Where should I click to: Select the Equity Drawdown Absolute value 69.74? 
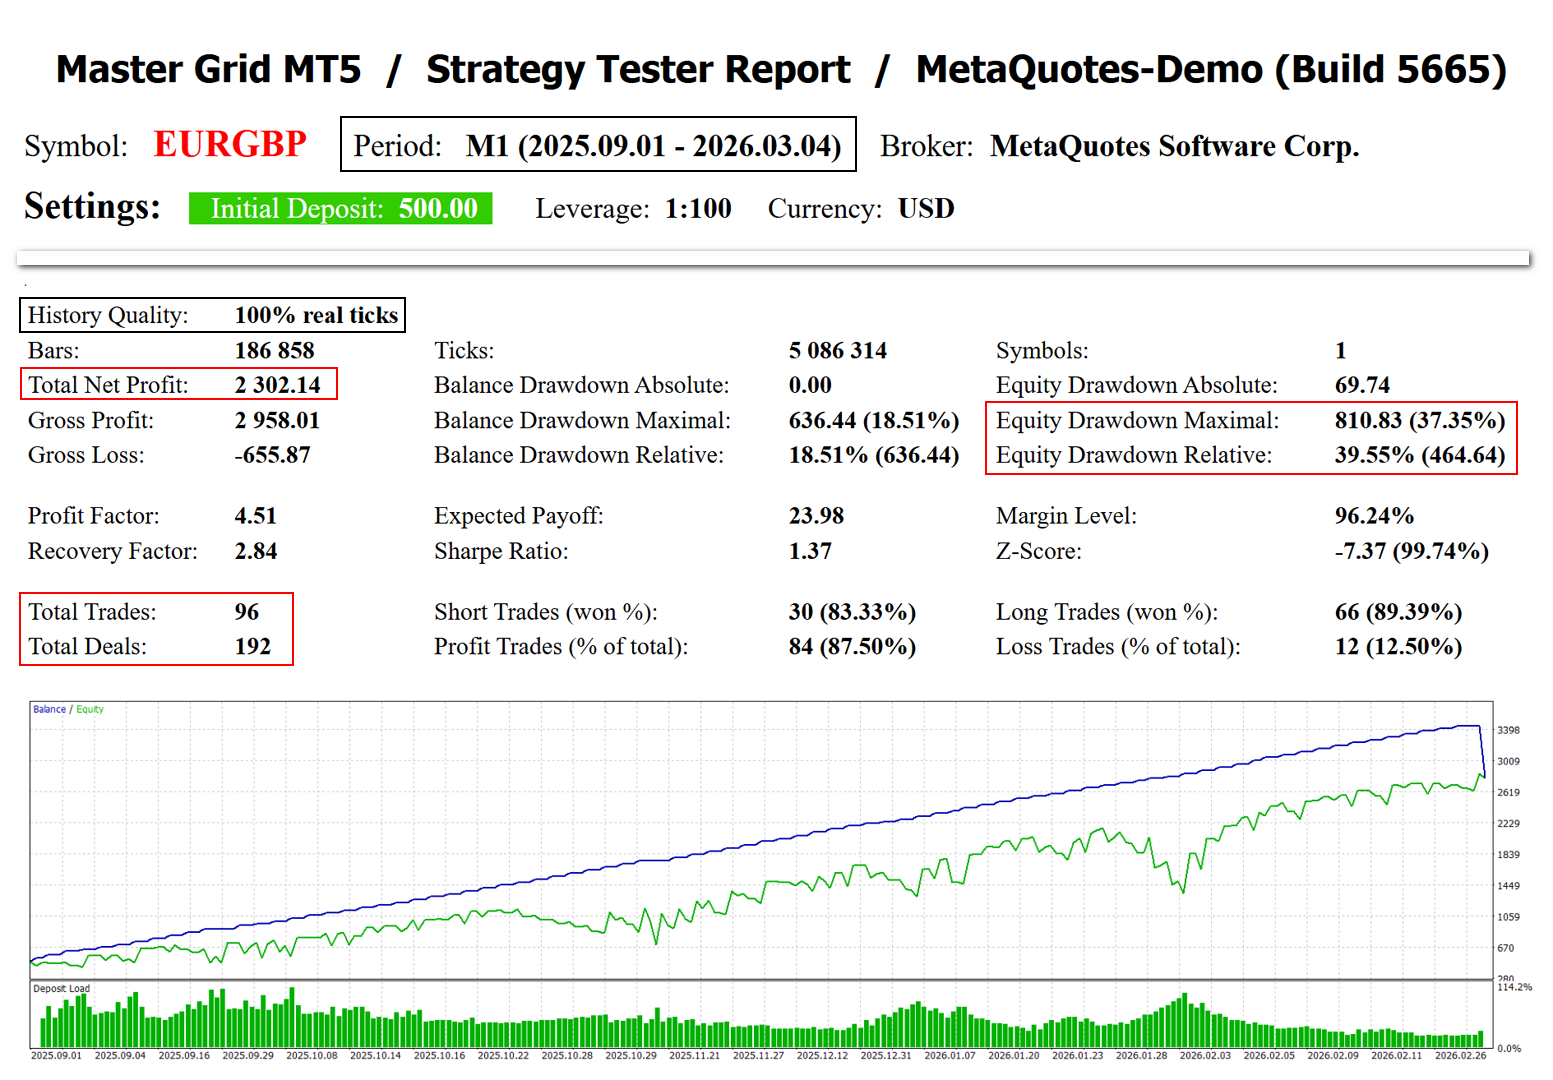click(x=1363, y=385)
